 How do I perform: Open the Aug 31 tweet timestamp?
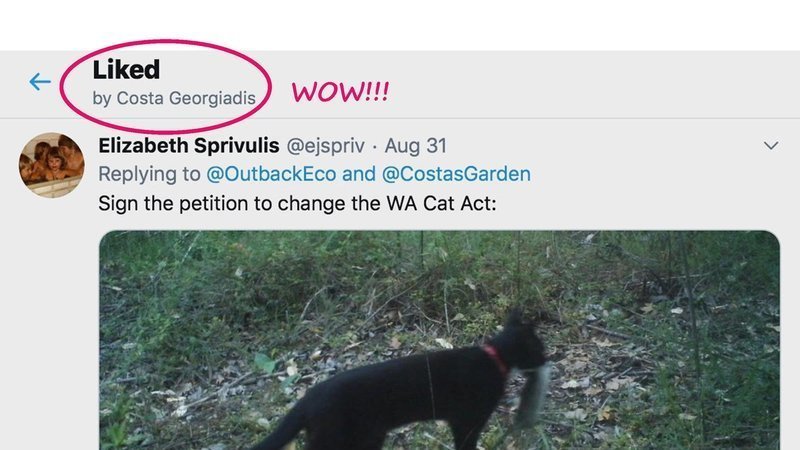[415, 146]
